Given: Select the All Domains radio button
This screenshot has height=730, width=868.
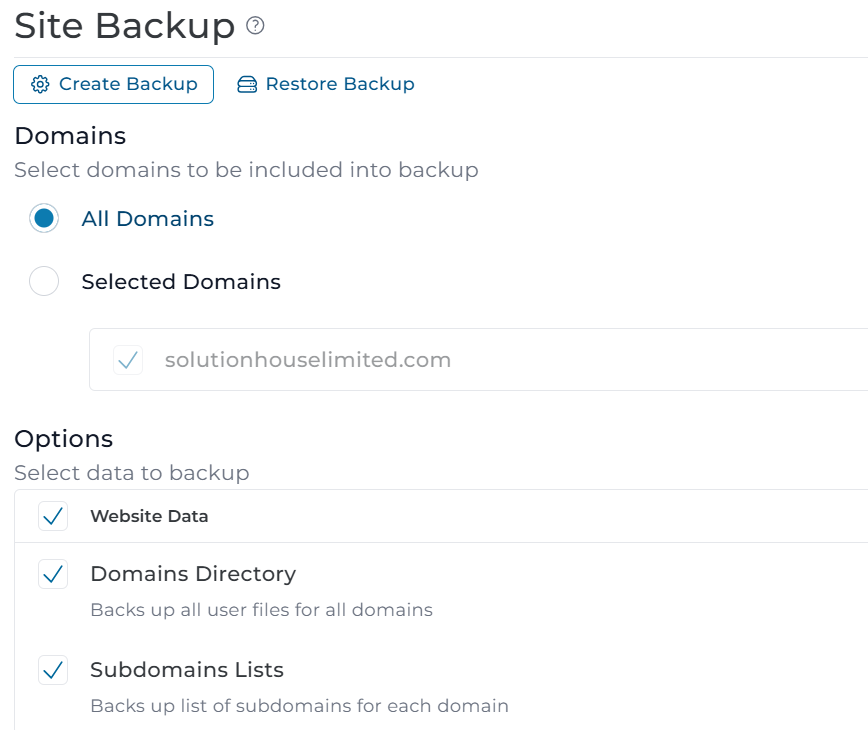Looking at the screenshot, I should tap(44, 219).
